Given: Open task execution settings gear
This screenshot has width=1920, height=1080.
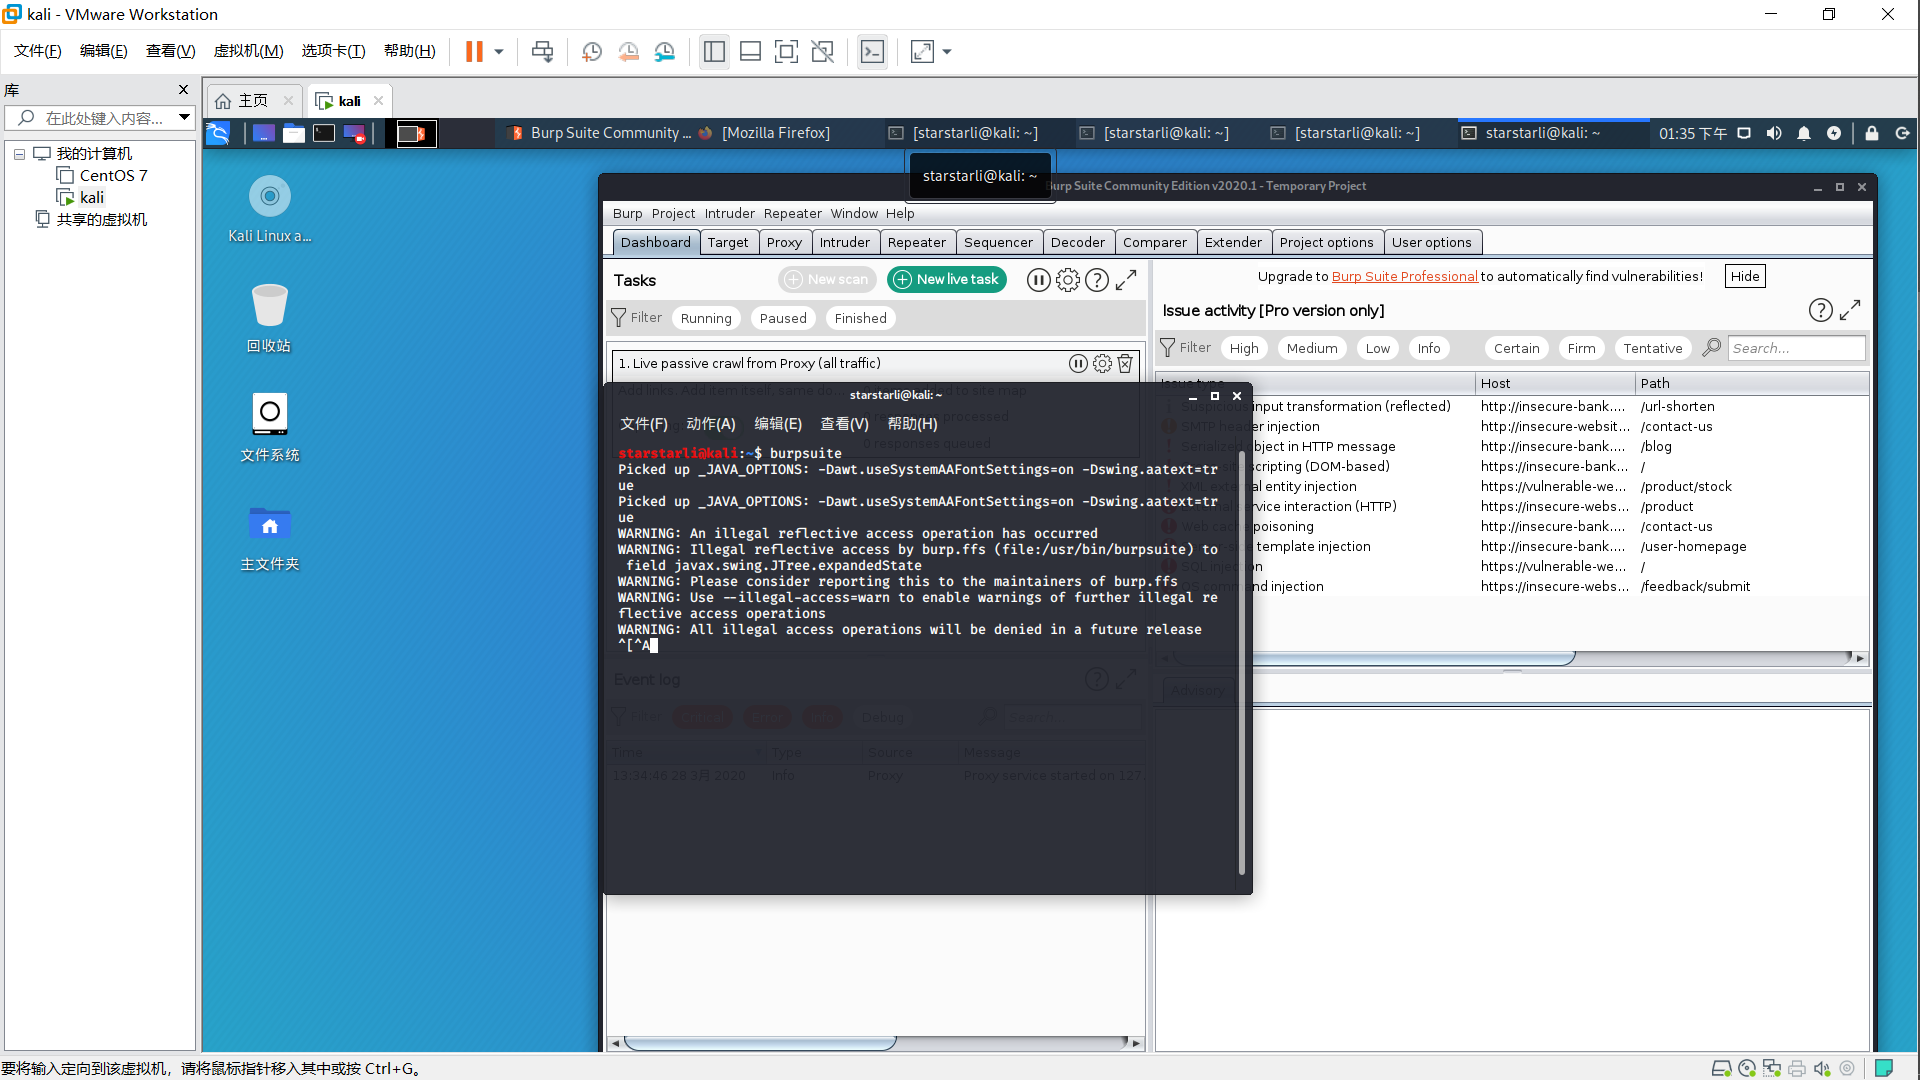Looking at the screenshot, I should 1068,281.
